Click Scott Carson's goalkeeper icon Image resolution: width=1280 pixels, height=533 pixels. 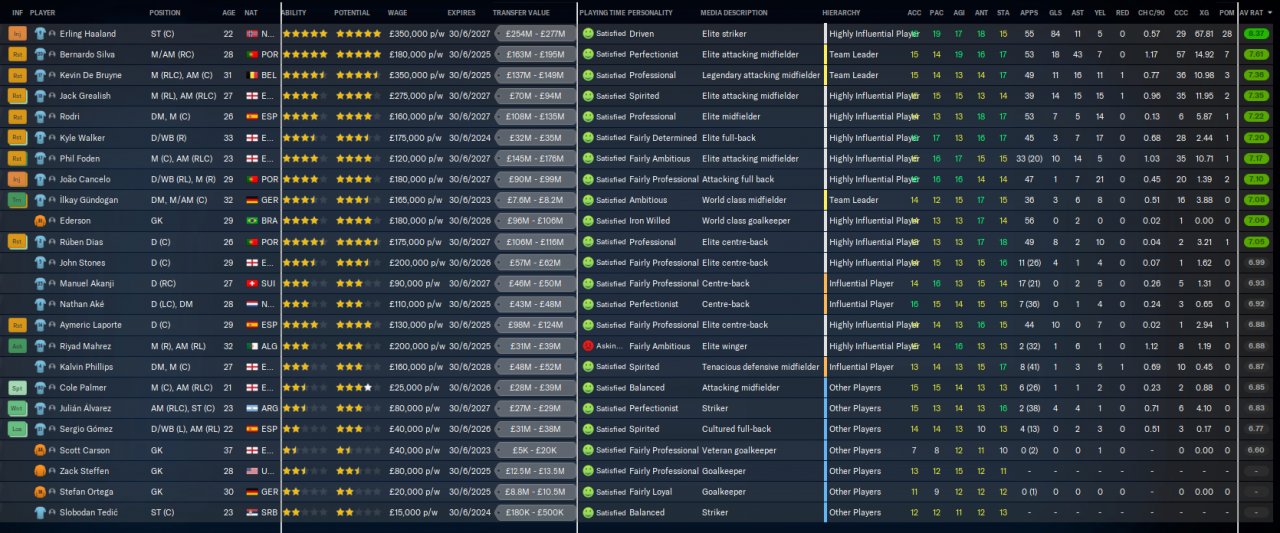pos(40,450)
